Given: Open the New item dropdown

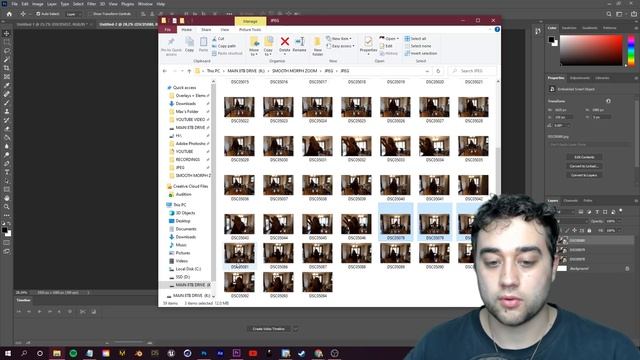Looking at the screenshot, I should [x=339, y=38].
